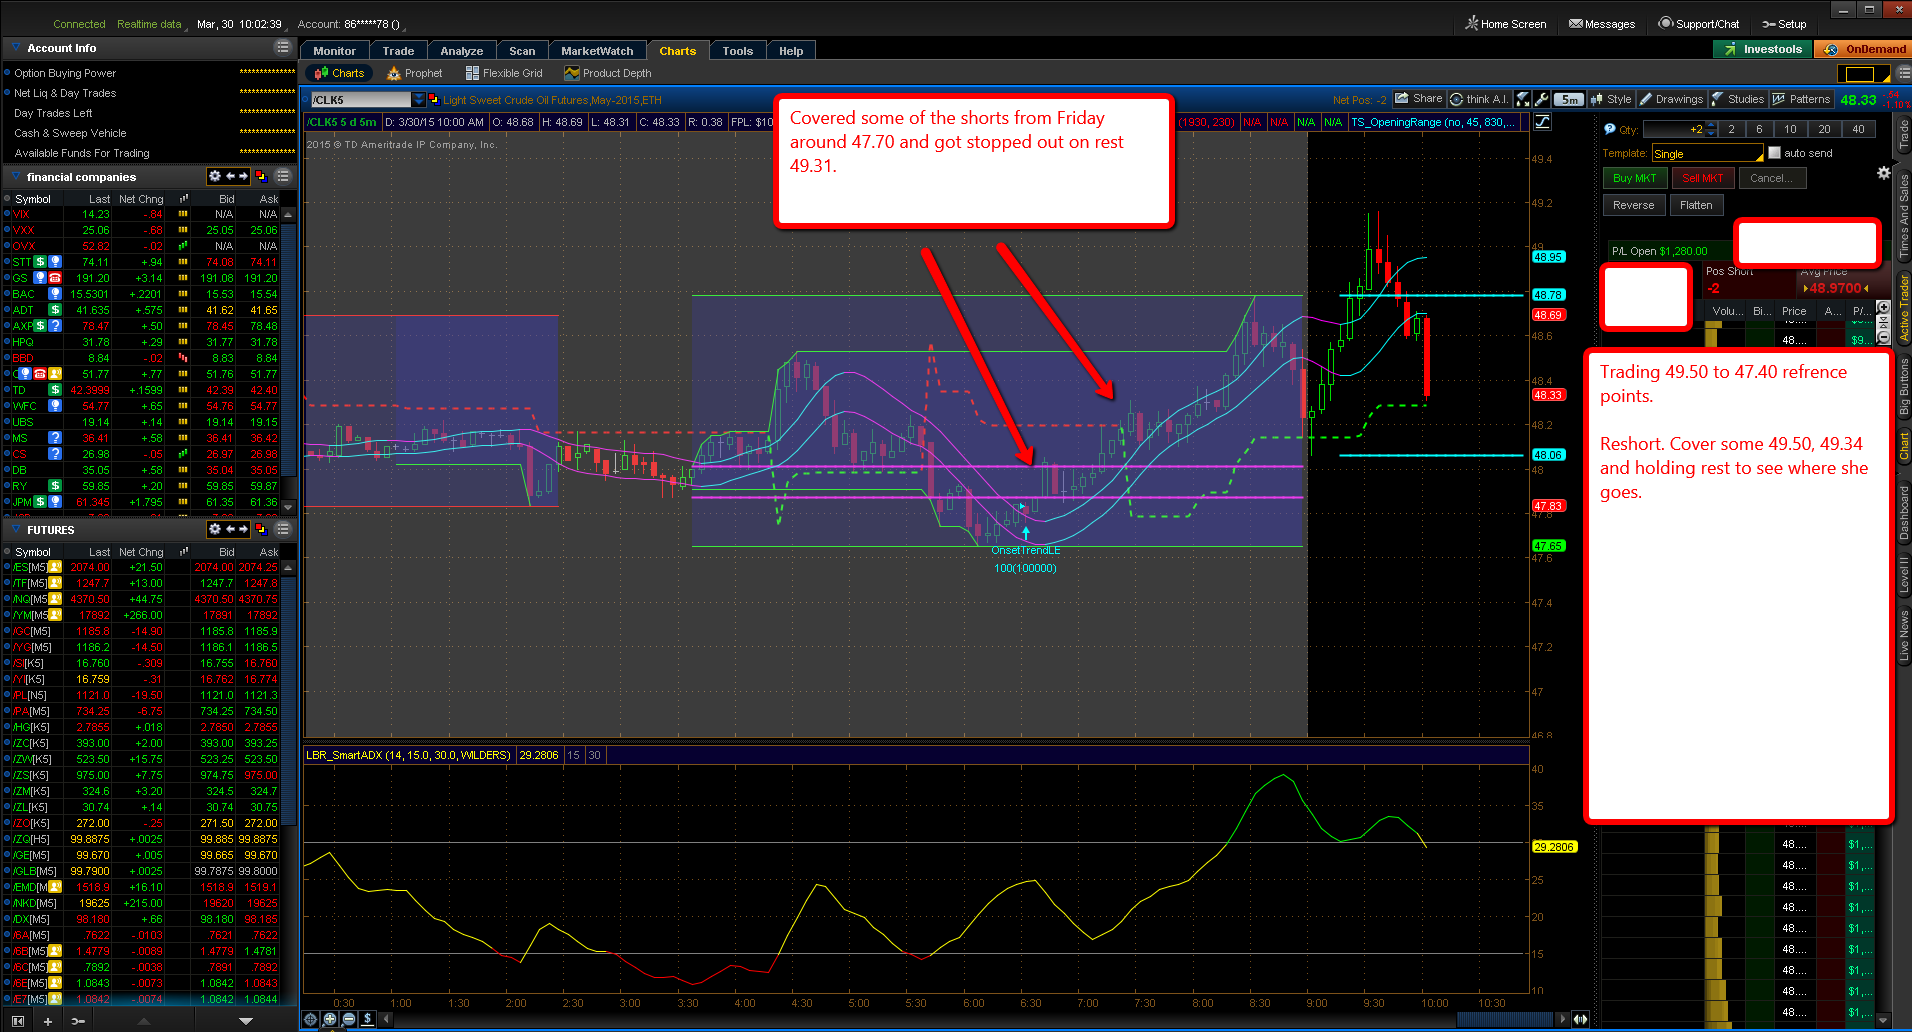The width and height of the screenshot is (1912, 1032).
Task: Click financial companies watchlist gear icon
Action: click(214, 176)
